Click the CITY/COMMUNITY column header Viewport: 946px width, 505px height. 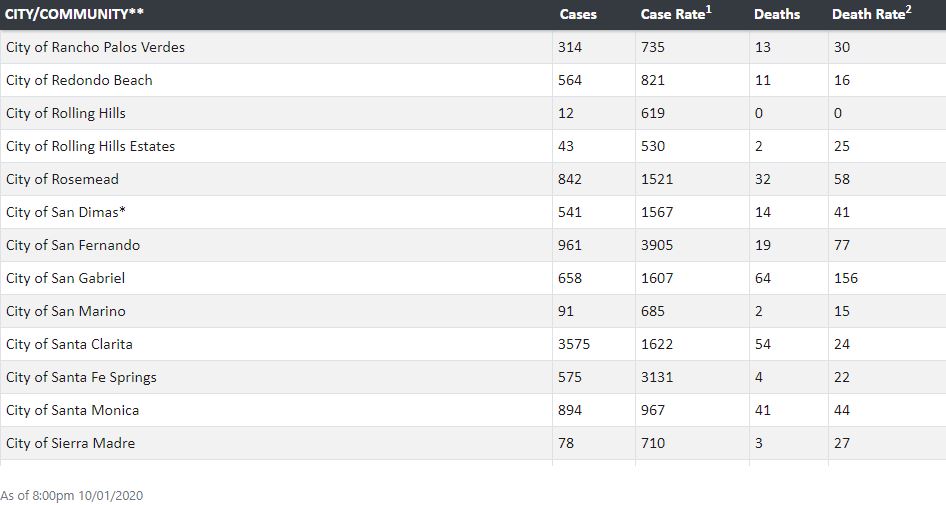[74, 14]
